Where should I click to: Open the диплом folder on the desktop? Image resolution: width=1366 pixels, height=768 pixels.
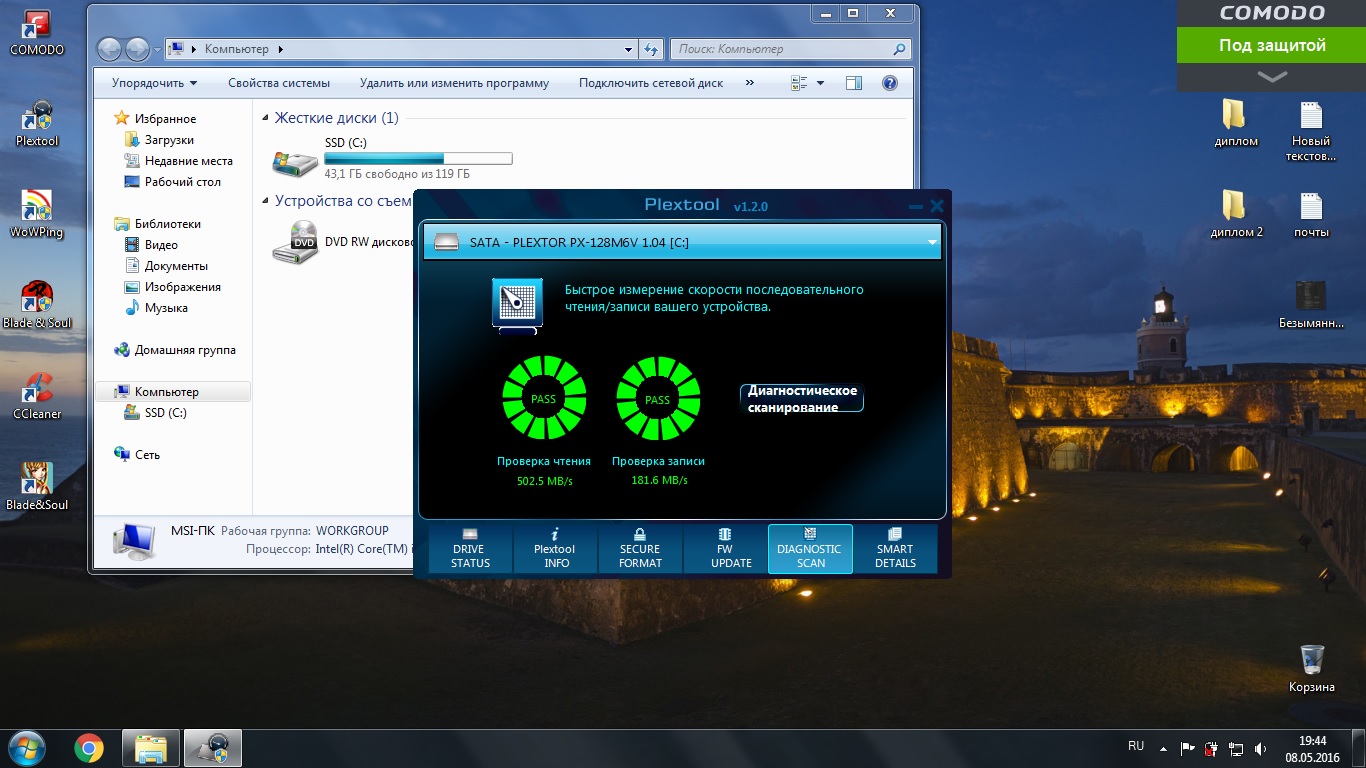pos(1236,124)
